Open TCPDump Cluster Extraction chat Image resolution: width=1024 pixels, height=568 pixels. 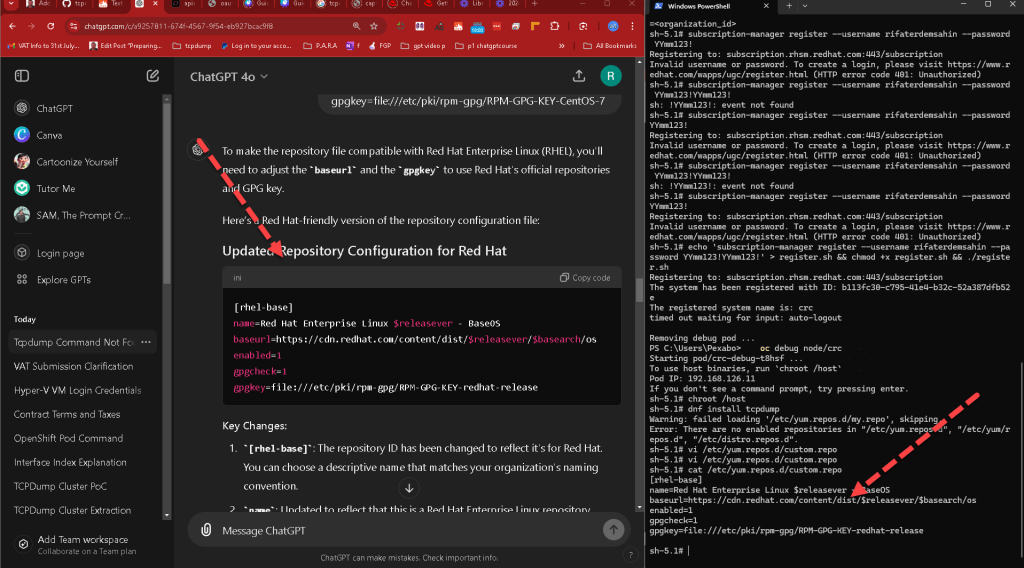pyautogui.click(x=72, y=510)
